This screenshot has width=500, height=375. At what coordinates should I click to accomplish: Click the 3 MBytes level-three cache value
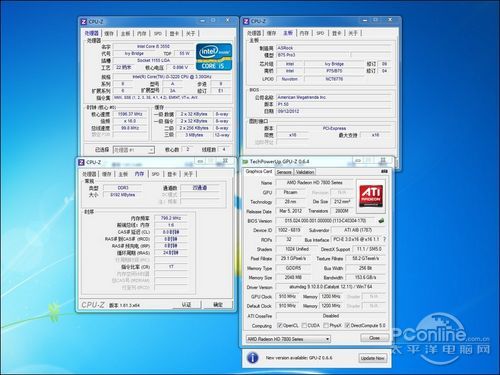point(194,135)
